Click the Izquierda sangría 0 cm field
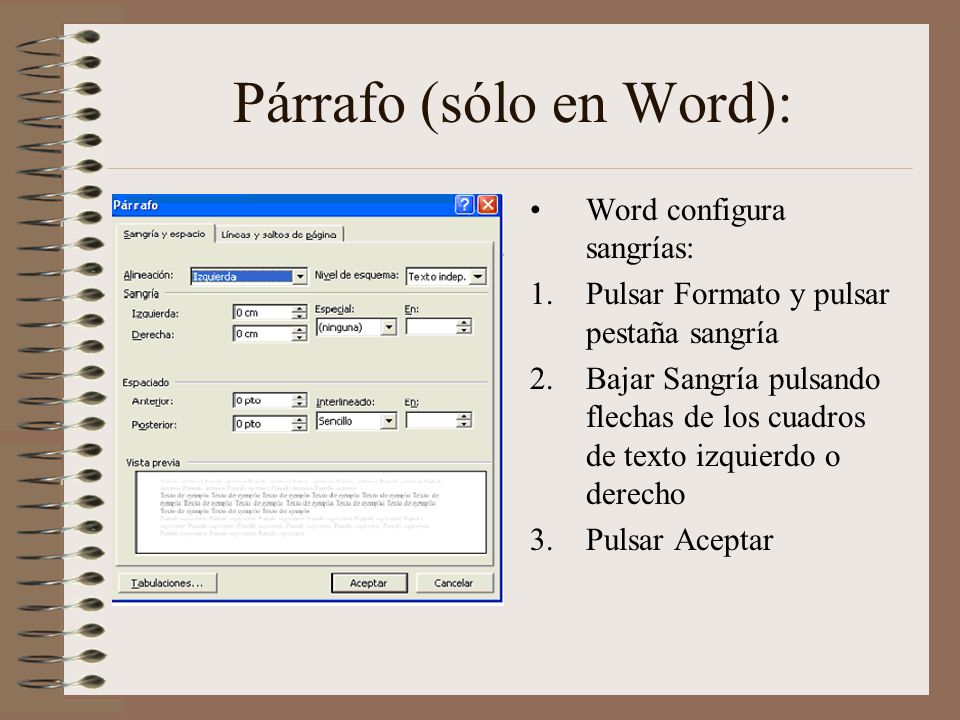The height and width of the screenshot is (720, 960). (x=262, y=313)
